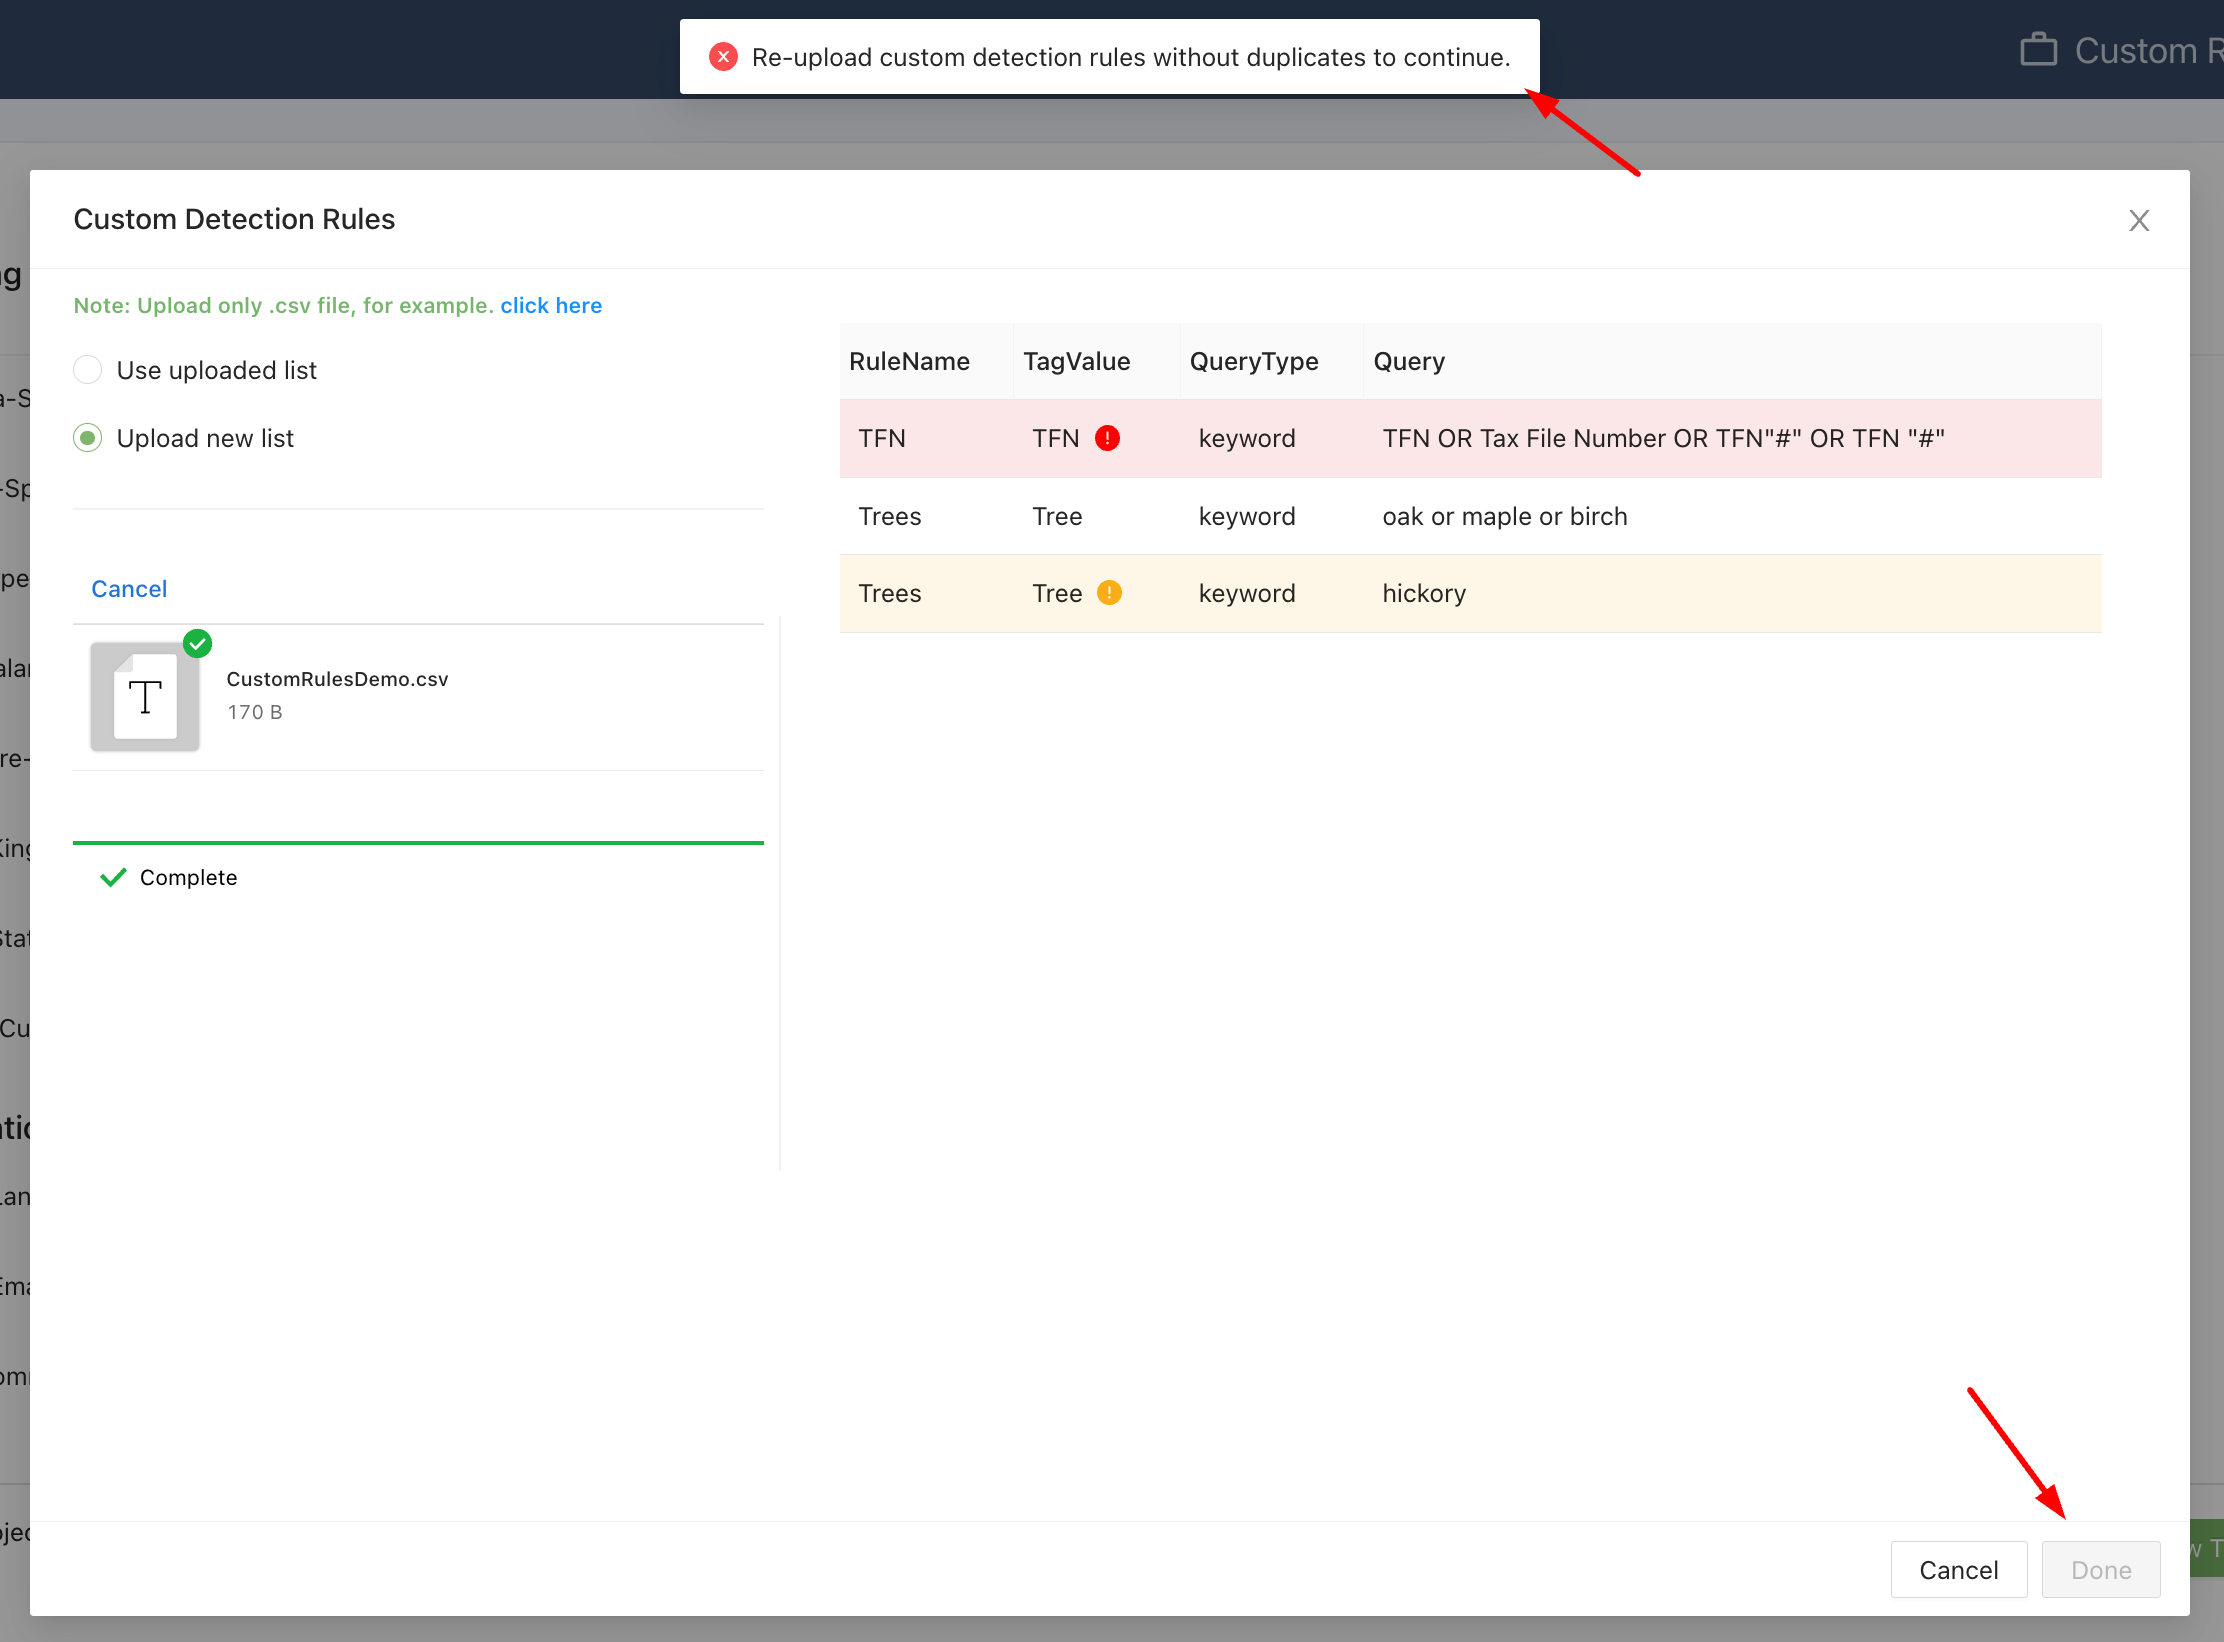Click the green Complete checkmark icon

(113, 877)
